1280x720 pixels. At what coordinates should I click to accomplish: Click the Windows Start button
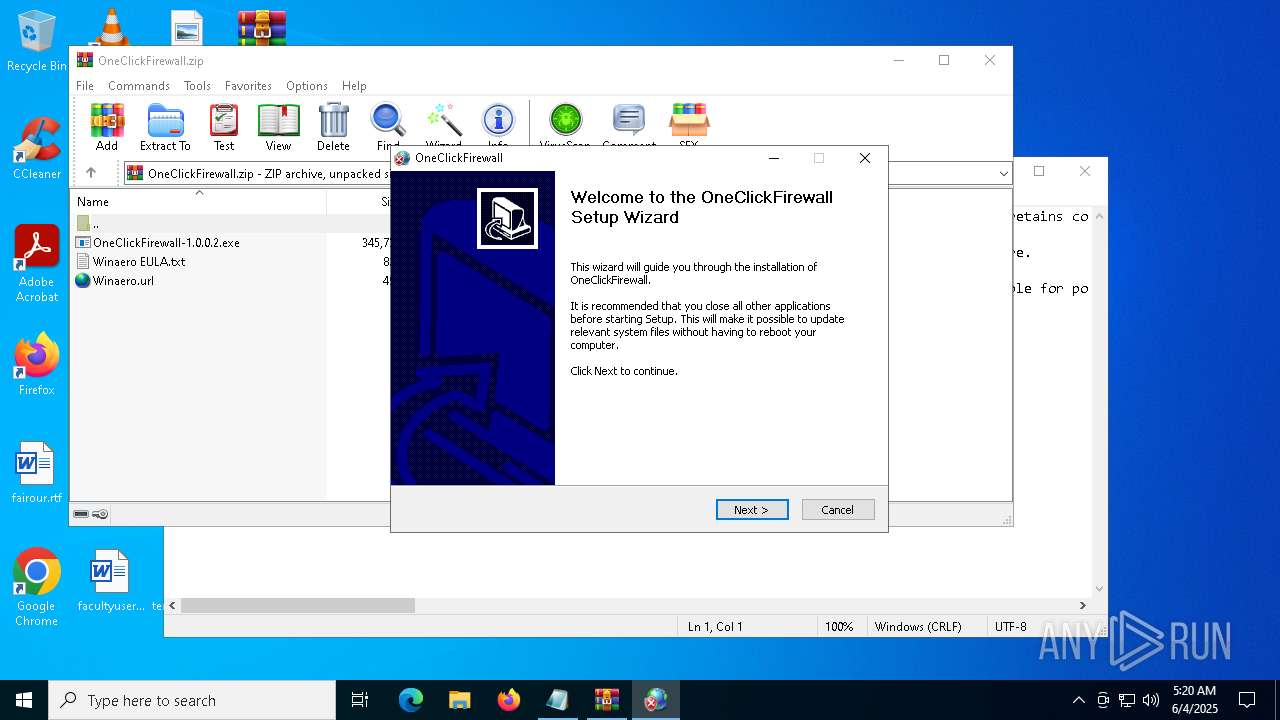(24, 700)
